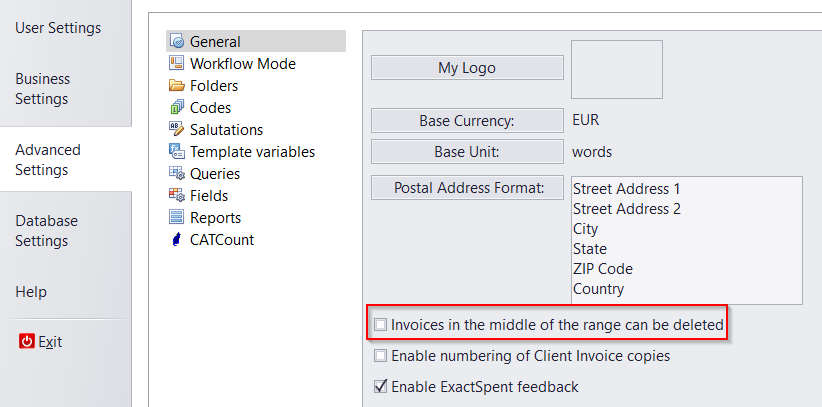The width and height of the screenshot is (822, 407).
Task: Select the General settings icon
Action: coord(177,41)
